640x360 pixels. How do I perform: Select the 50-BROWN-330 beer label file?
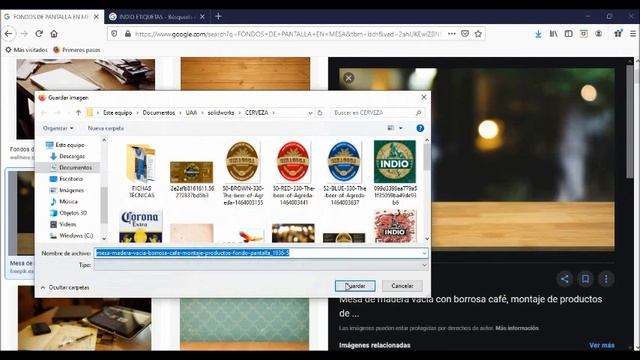[242, 173]
